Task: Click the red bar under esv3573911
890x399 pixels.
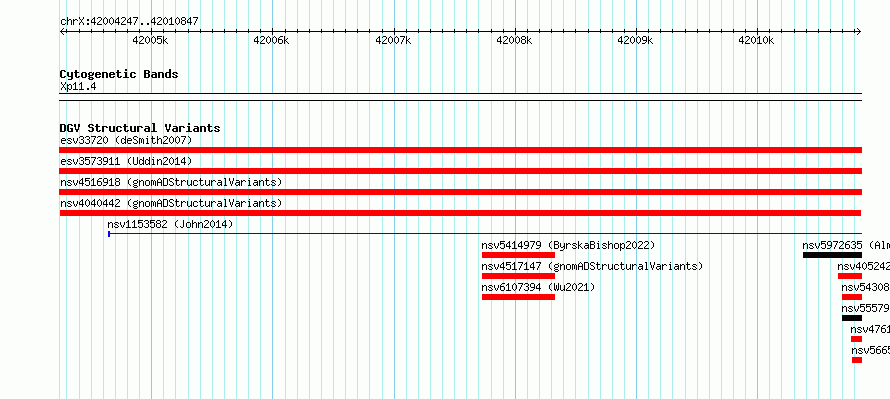Action: (461, 171)
